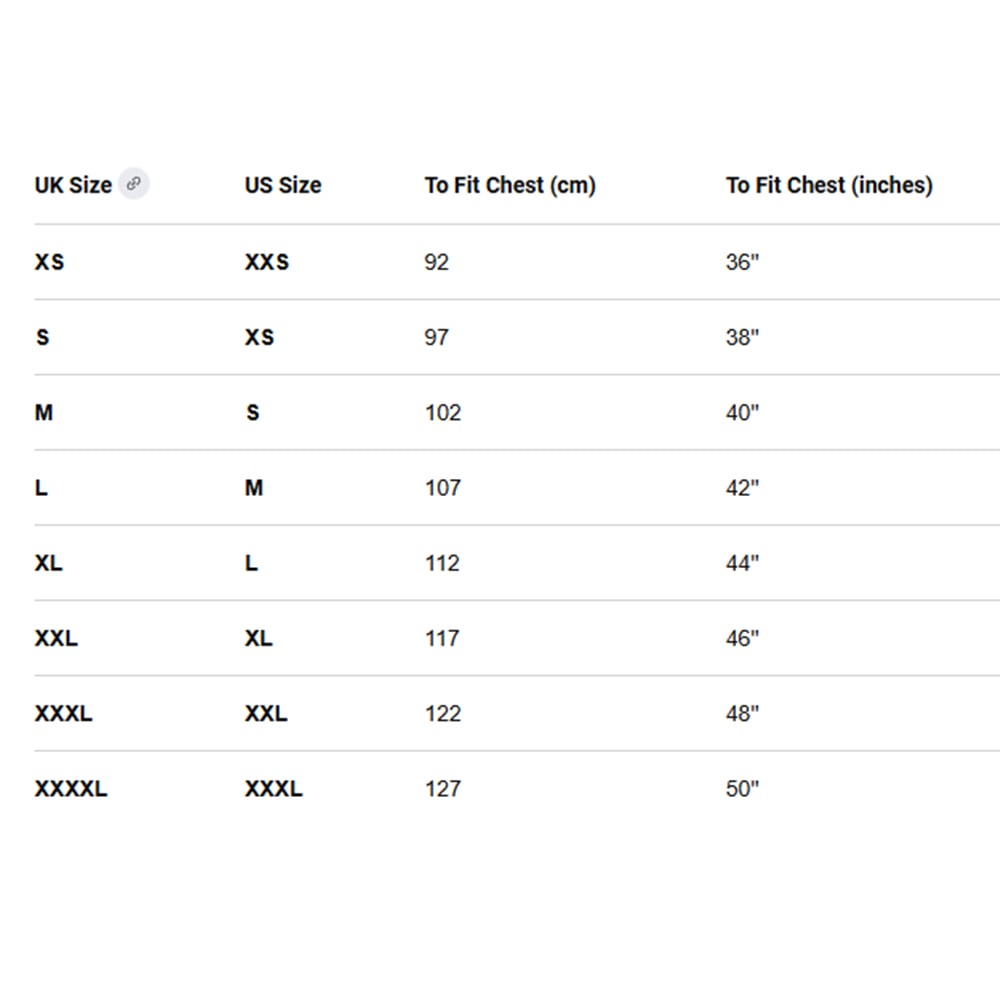1000x1000 pixels.
Task: Click the 102 cm chest value
Action: click(x=443, y=413)
